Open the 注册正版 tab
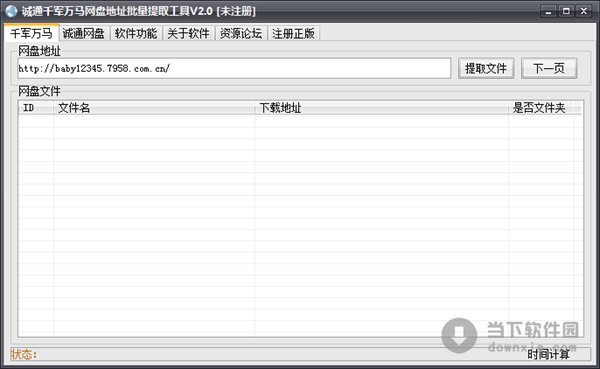Image resolution: width=600 pixels, height=369 pixels. pyautogui.click(x=293, y=34)
